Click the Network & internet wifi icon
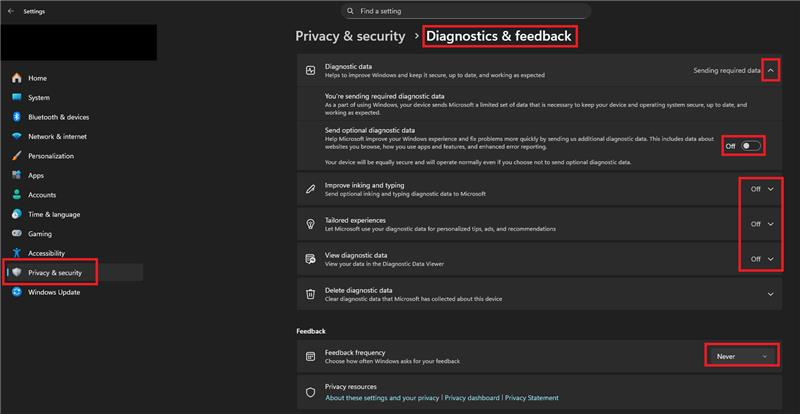800x414 pixels. (x=17, y=136)
